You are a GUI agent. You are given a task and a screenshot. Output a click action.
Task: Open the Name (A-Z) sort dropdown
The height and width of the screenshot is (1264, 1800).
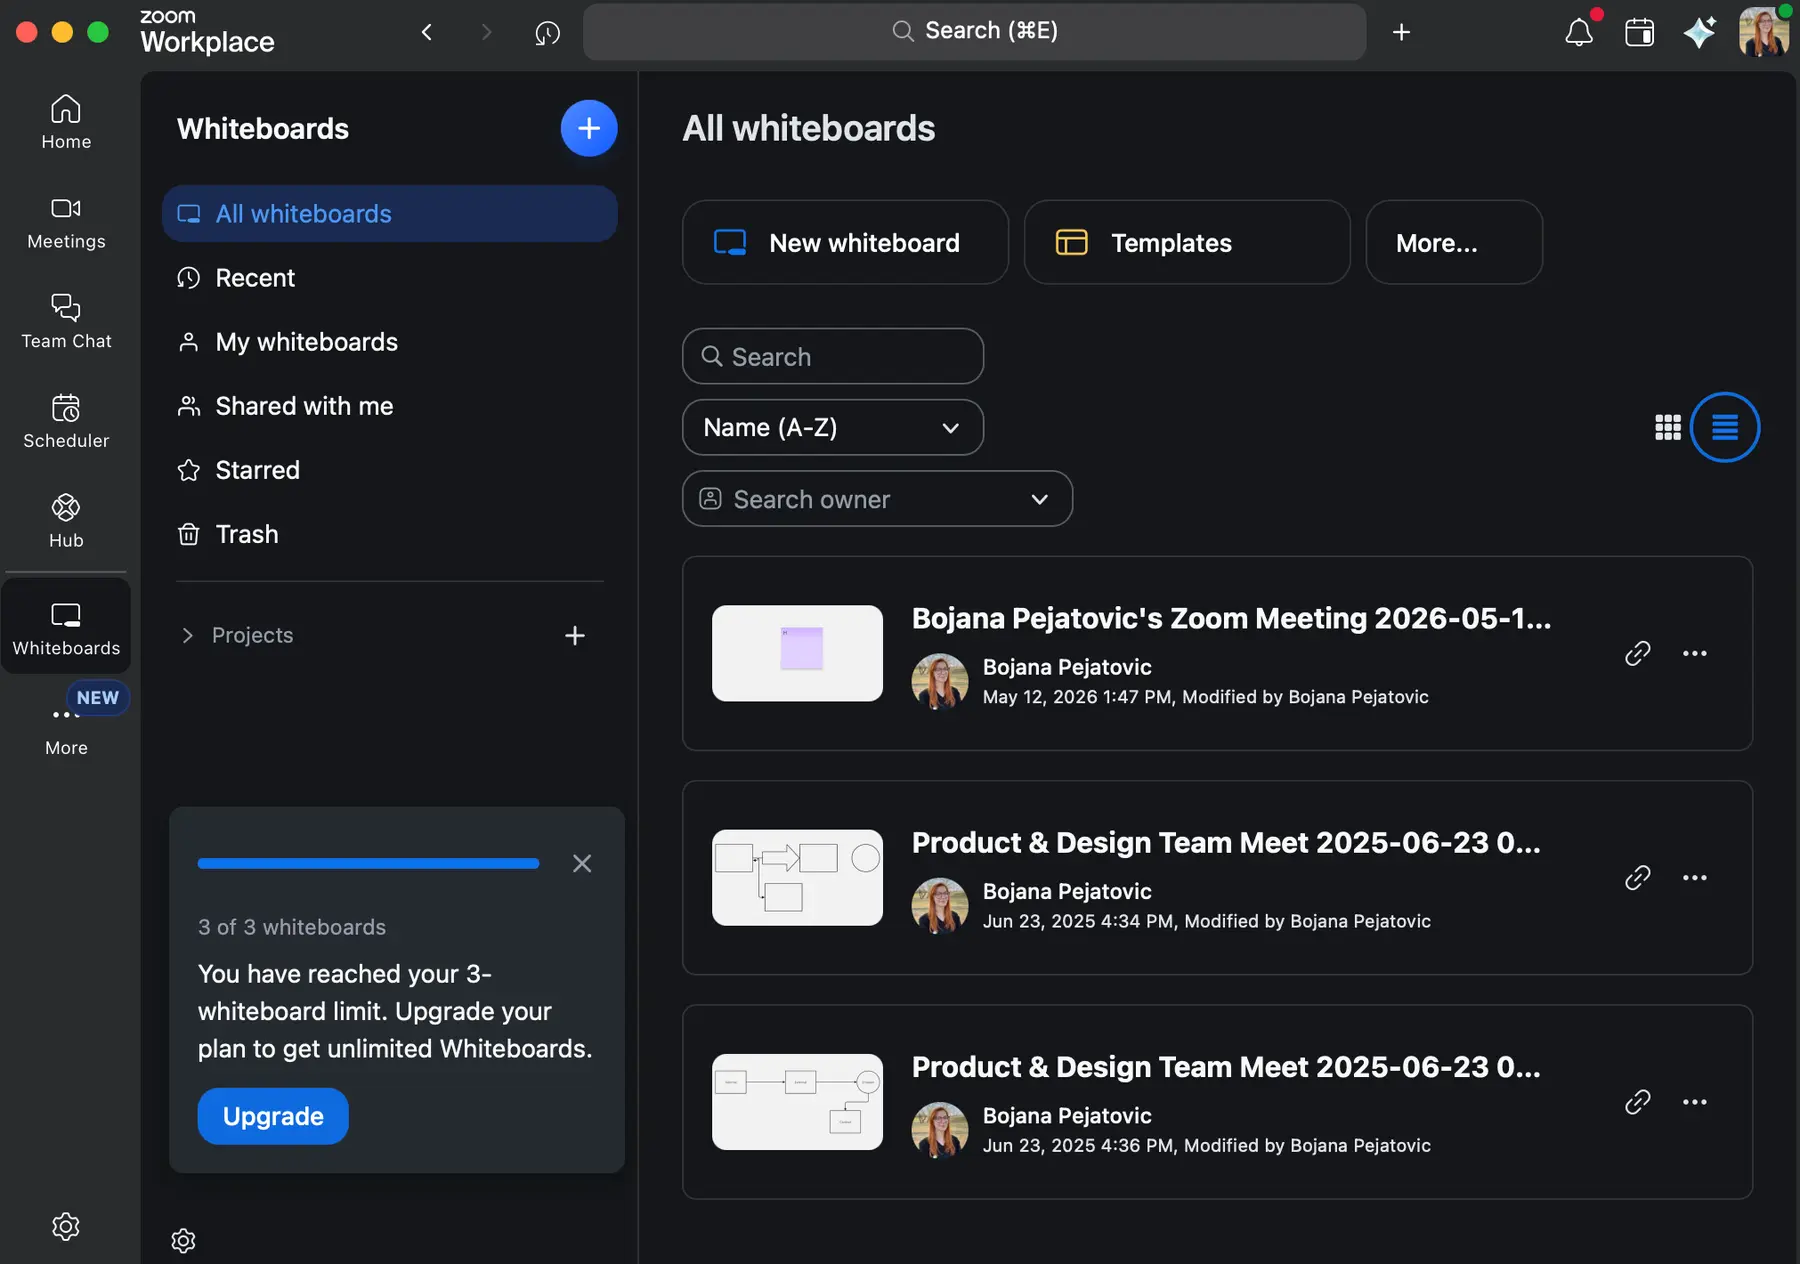click(833, 427)
